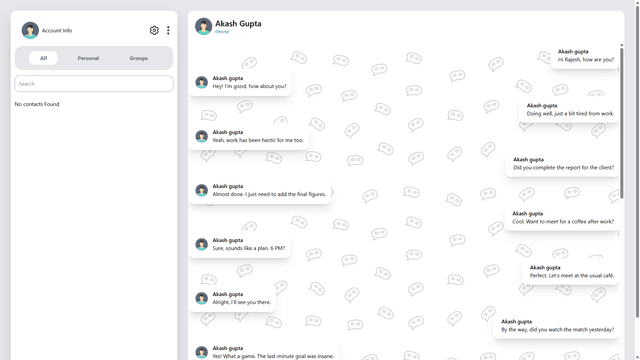Click Akash Gupta's avatar in chat header
Image resolution: width=640 pixels, height=360 pixels.
point(203,26)
